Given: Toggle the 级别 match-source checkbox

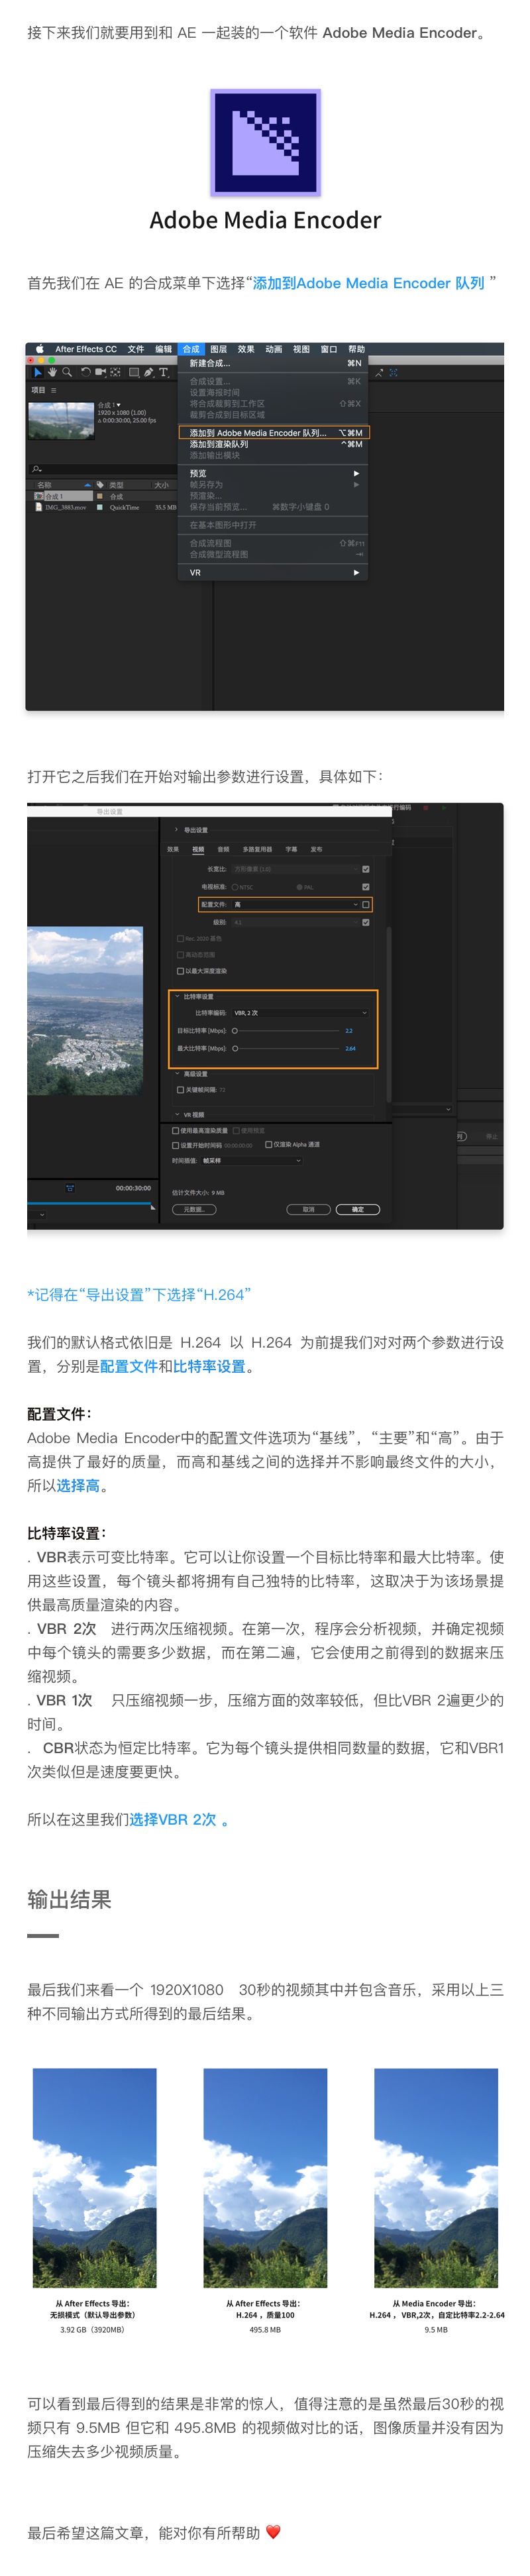Looking at the screenshot, I should pos(365,922).
